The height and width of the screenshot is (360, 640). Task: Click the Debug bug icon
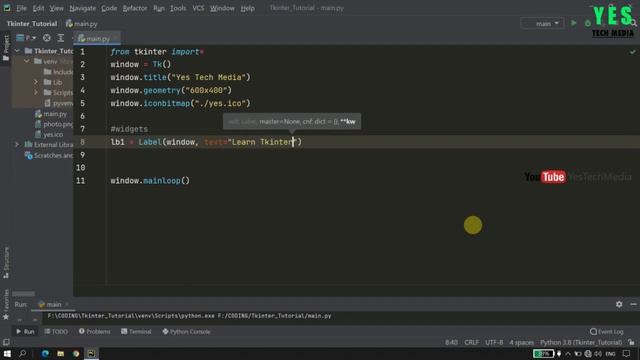click(x=588, y=23)
